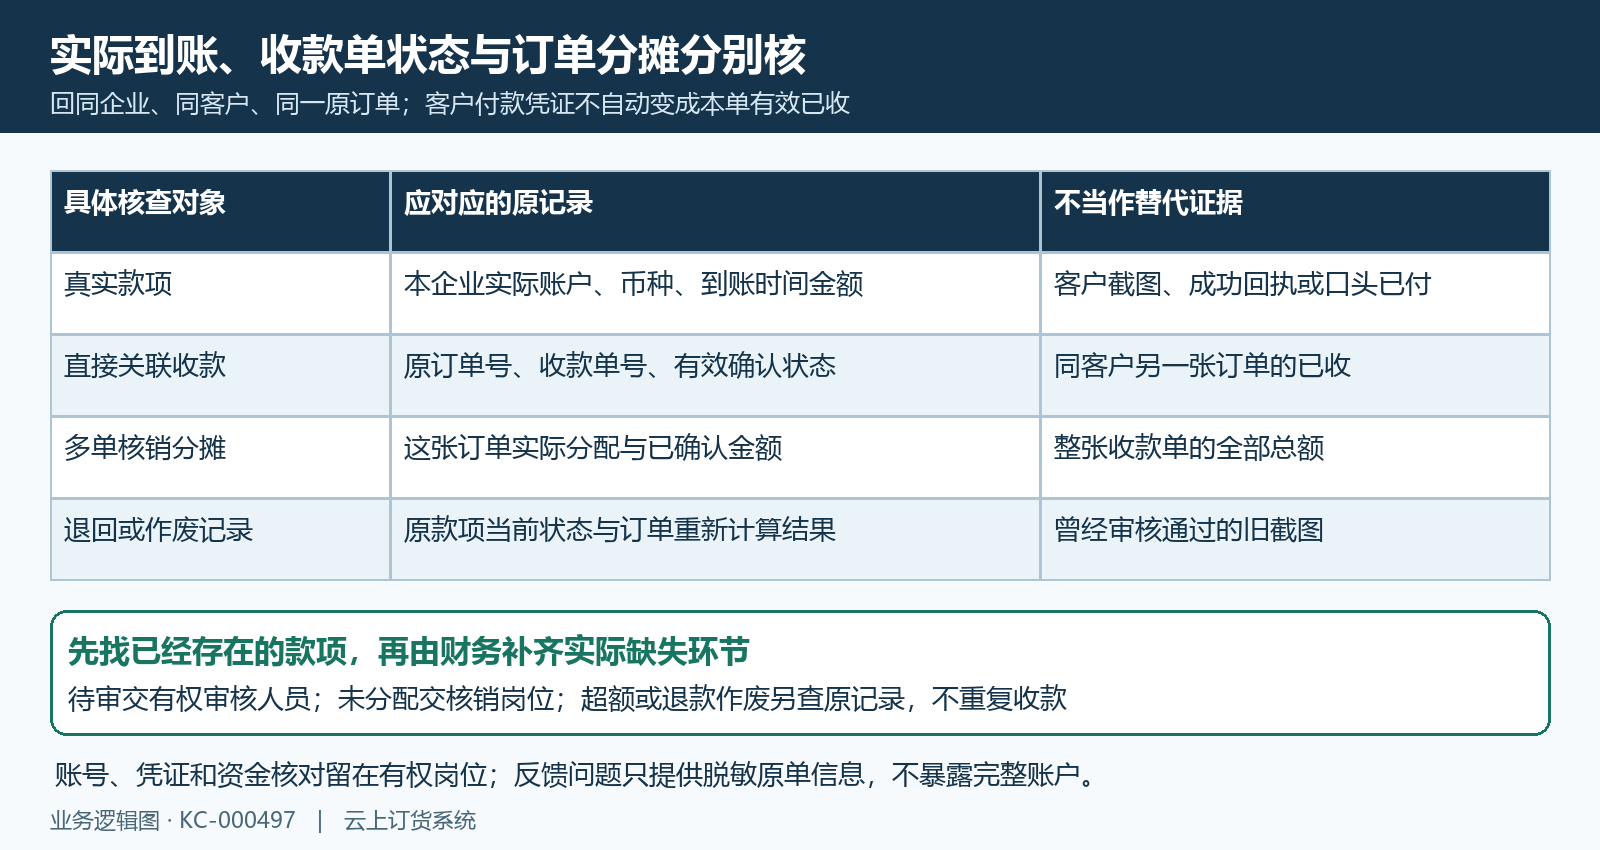This screenshot has width=1600, height=850.
Task: Select cell 曾经审核通过的旧截图
Action: [1295, 540]
